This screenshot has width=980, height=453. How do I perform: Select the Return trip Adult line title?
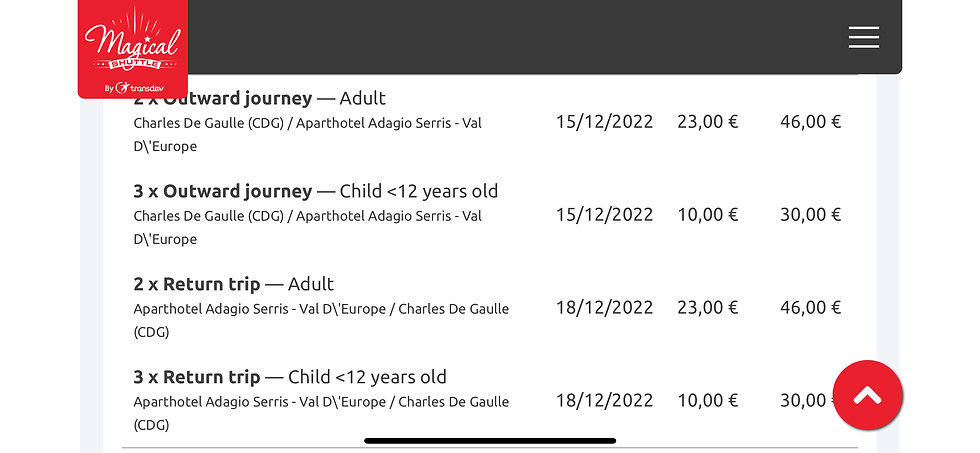(234, 284)
